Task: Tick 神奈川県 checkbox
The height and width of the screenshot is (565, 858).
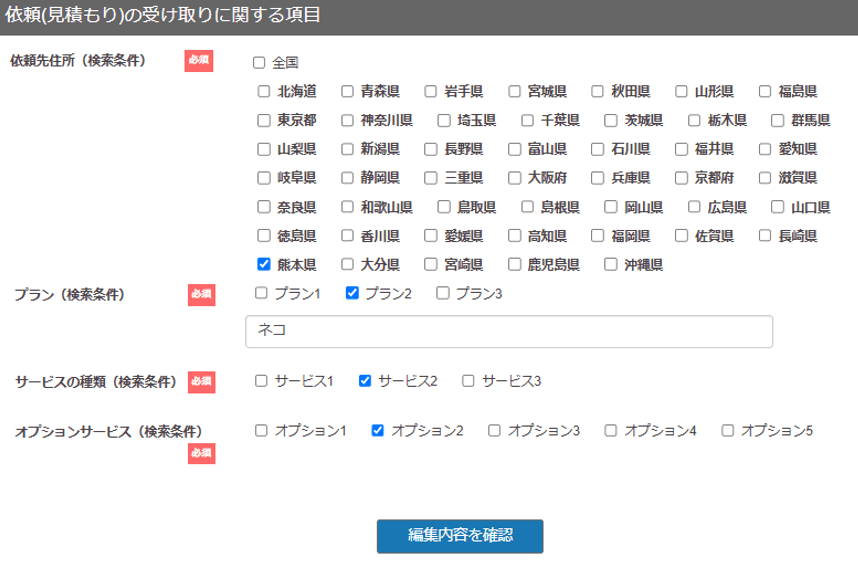Action: 347,120
